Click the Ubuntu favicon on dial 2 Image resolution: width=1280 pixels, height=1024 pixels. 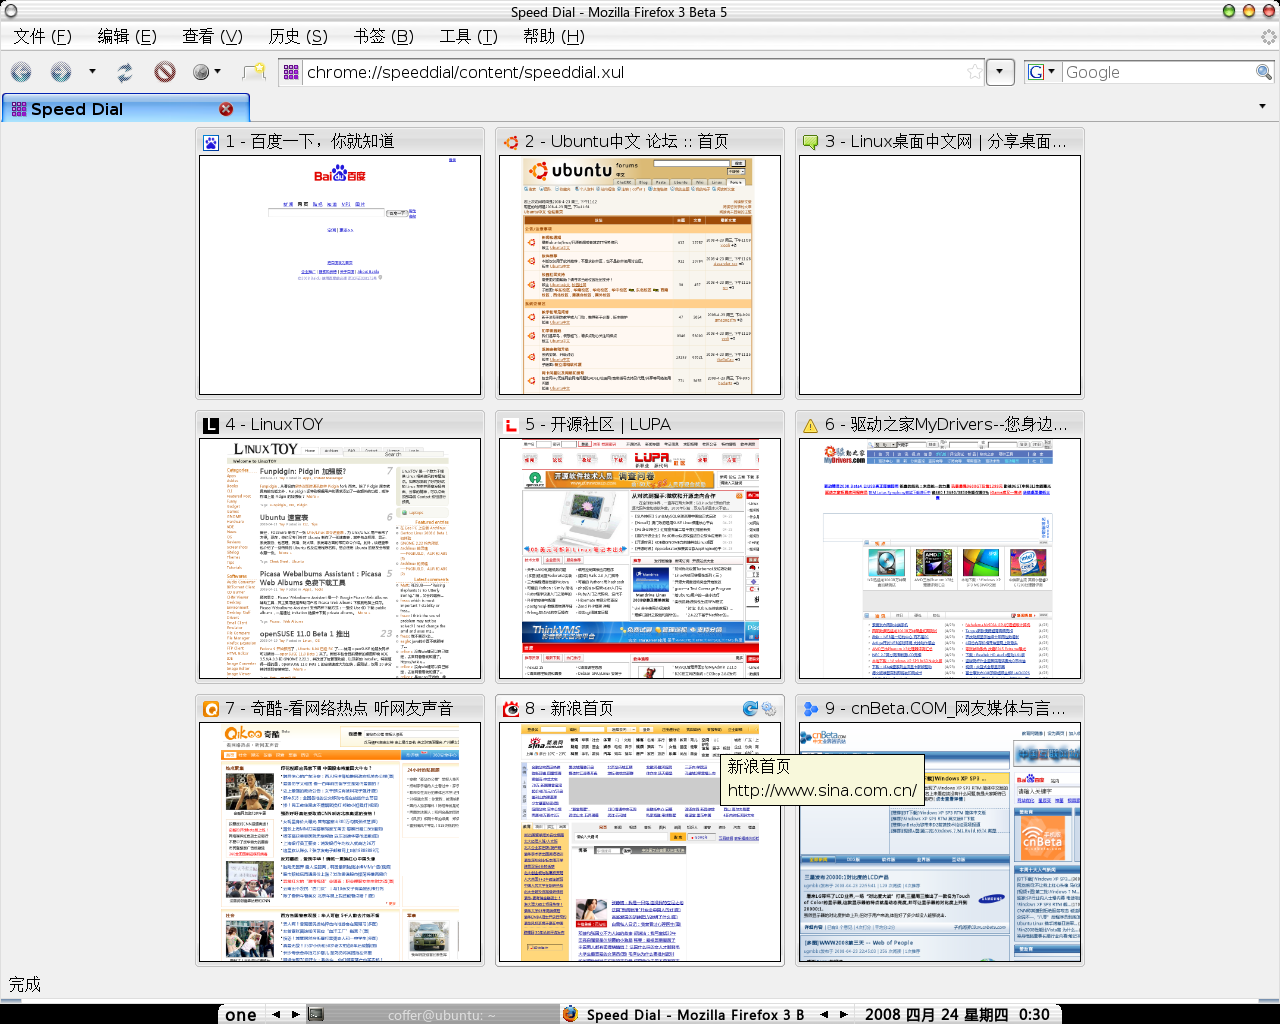(511, 142)
